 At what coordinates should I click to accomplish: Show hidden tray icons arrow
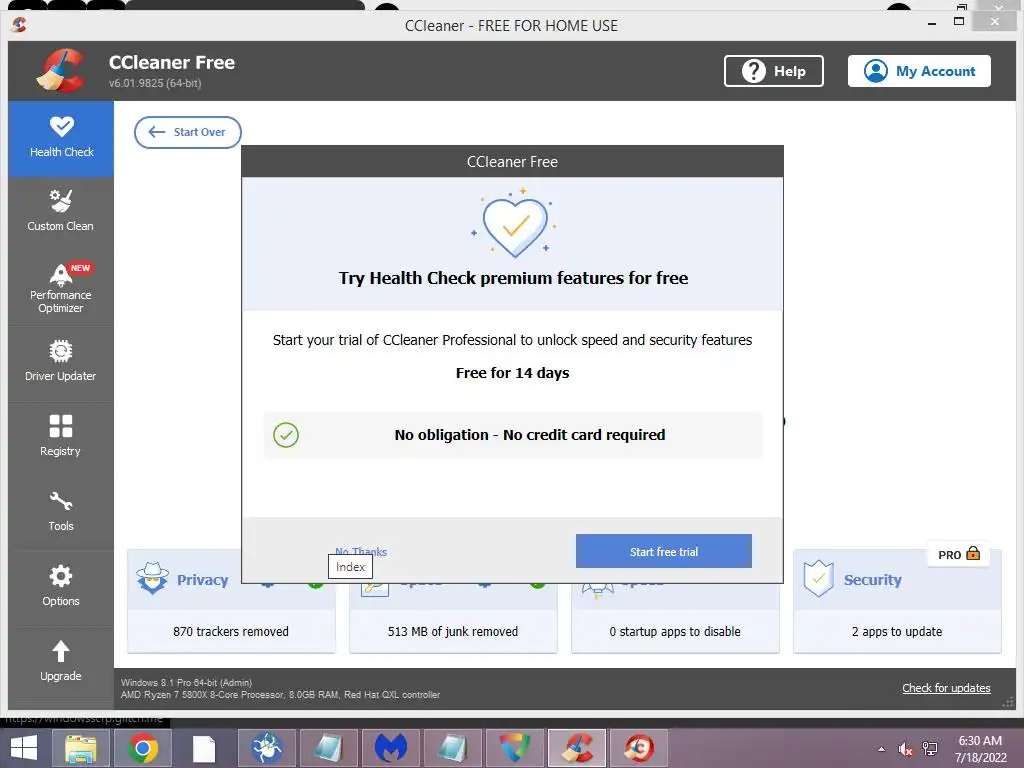tap(882, 749)
